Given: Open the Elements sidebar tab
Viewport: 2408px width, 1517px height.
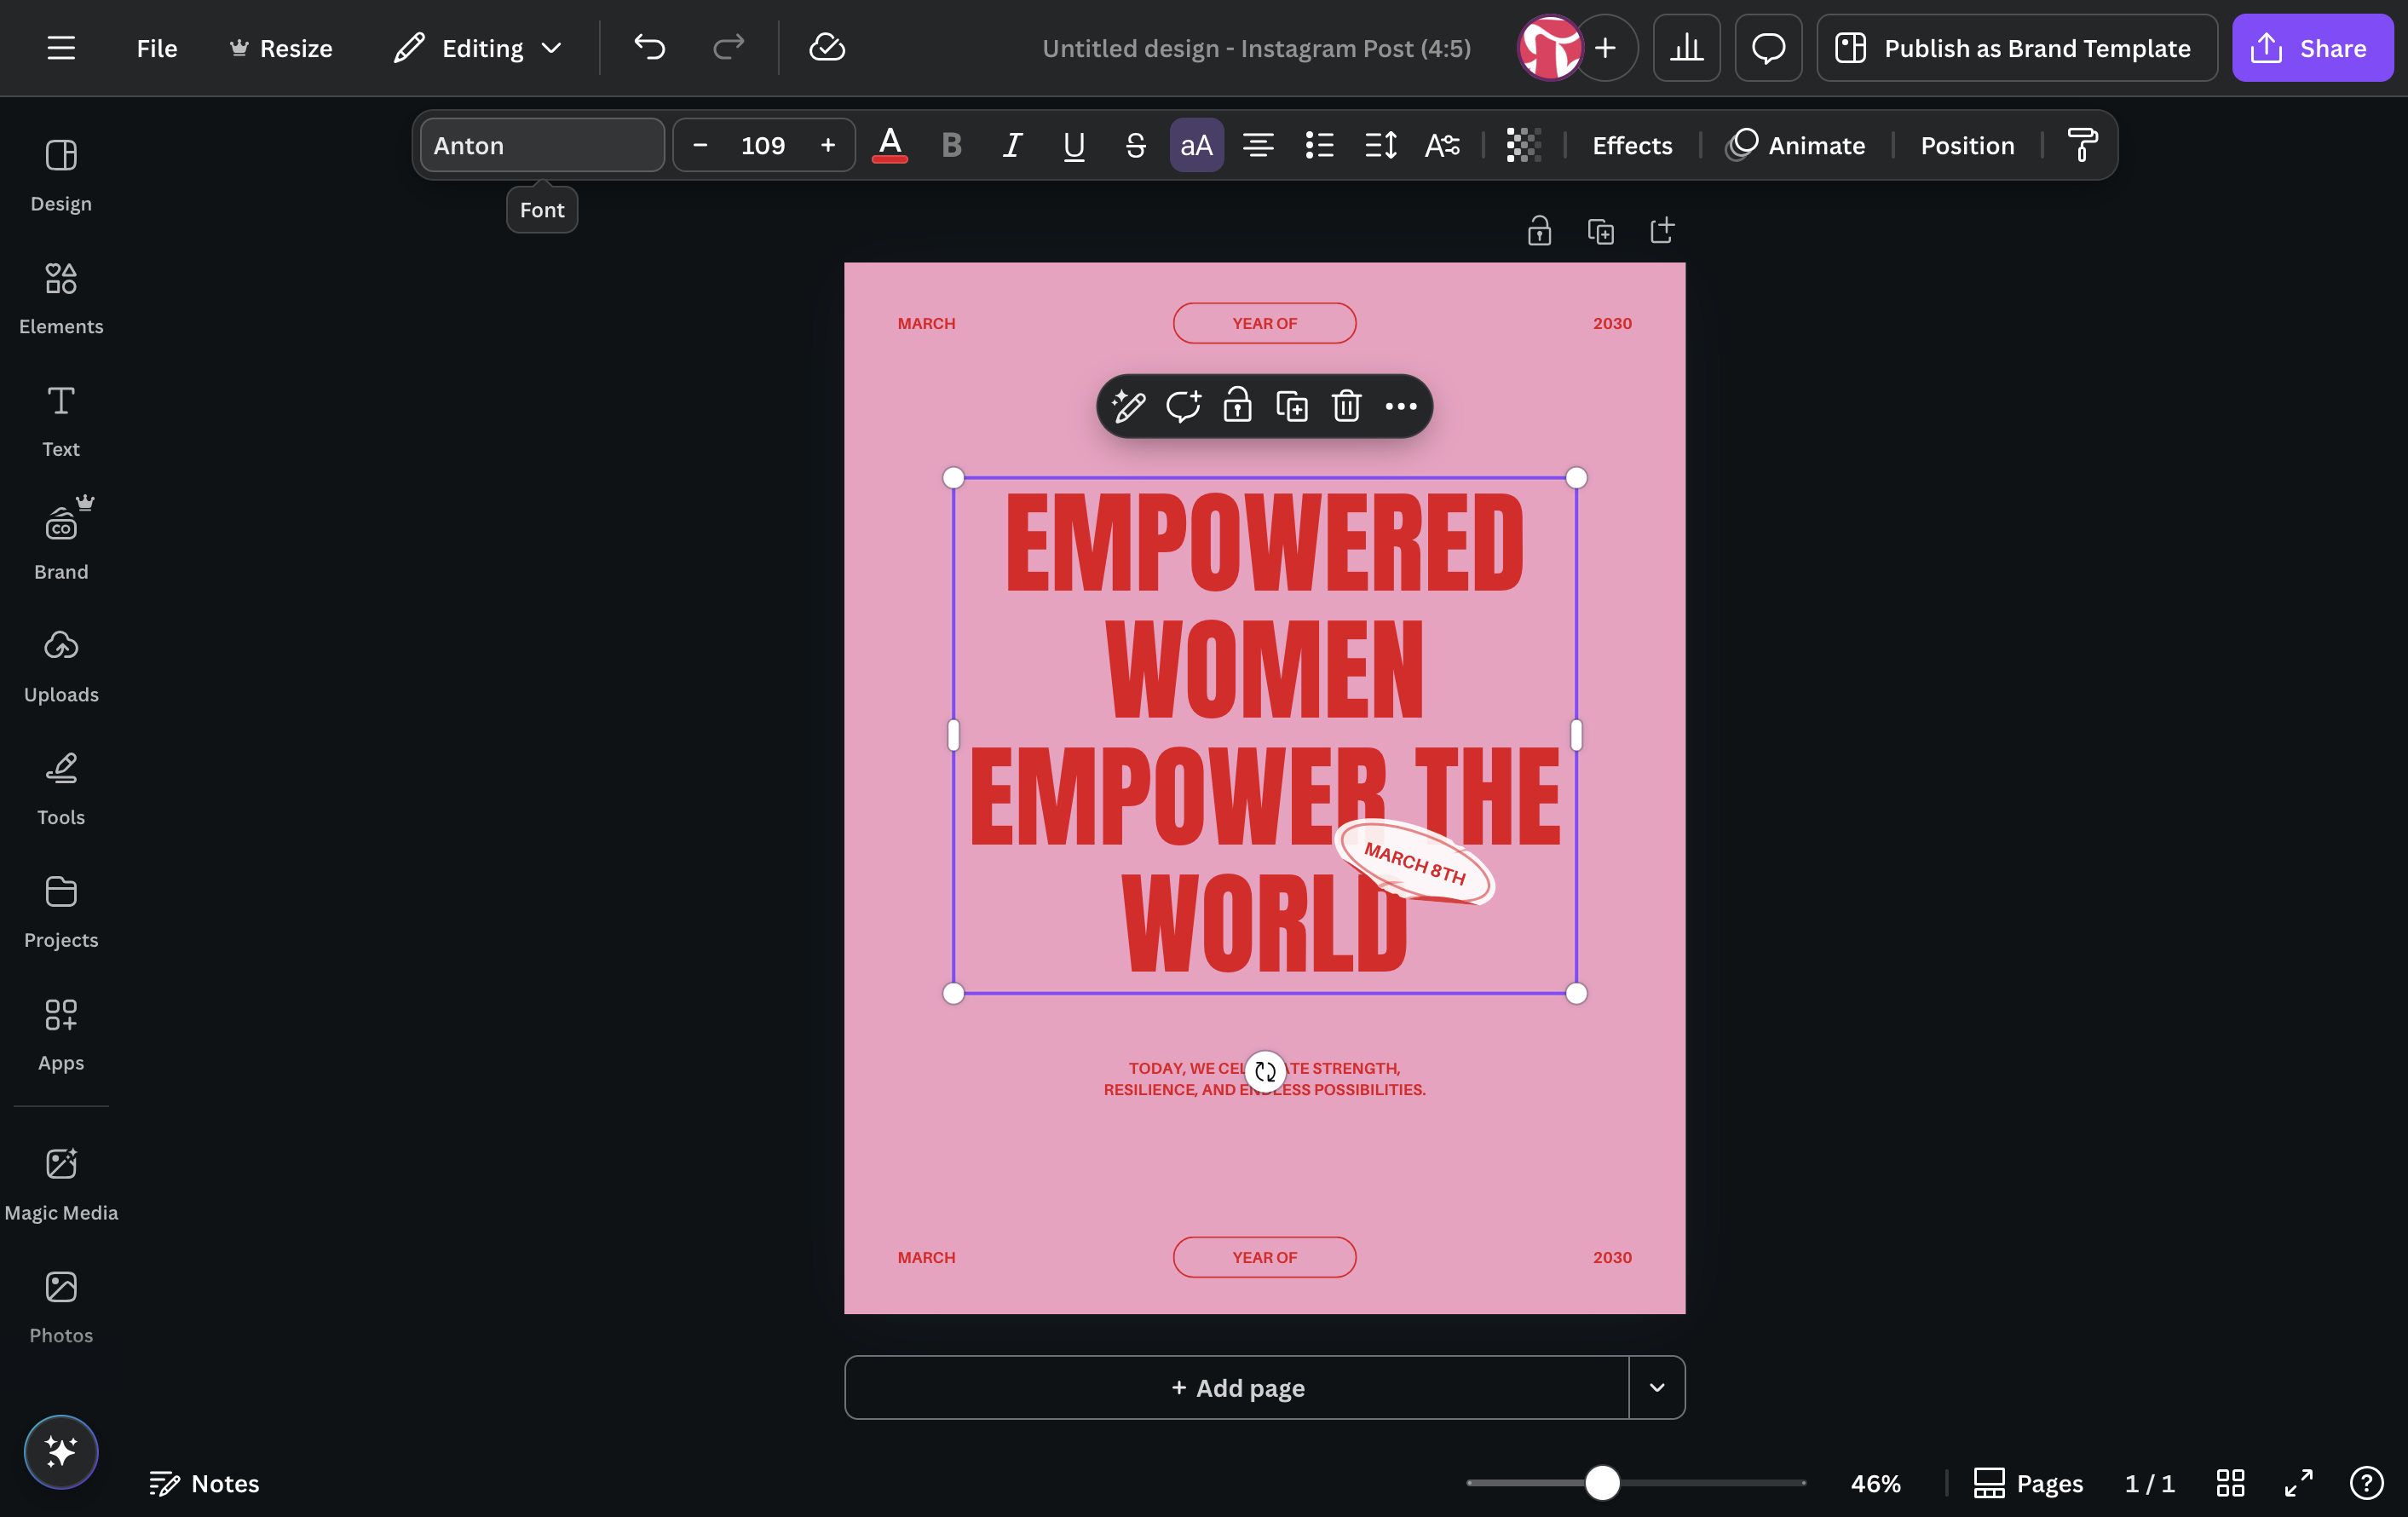Looking at the screenshot, I should tap(61, 298).
